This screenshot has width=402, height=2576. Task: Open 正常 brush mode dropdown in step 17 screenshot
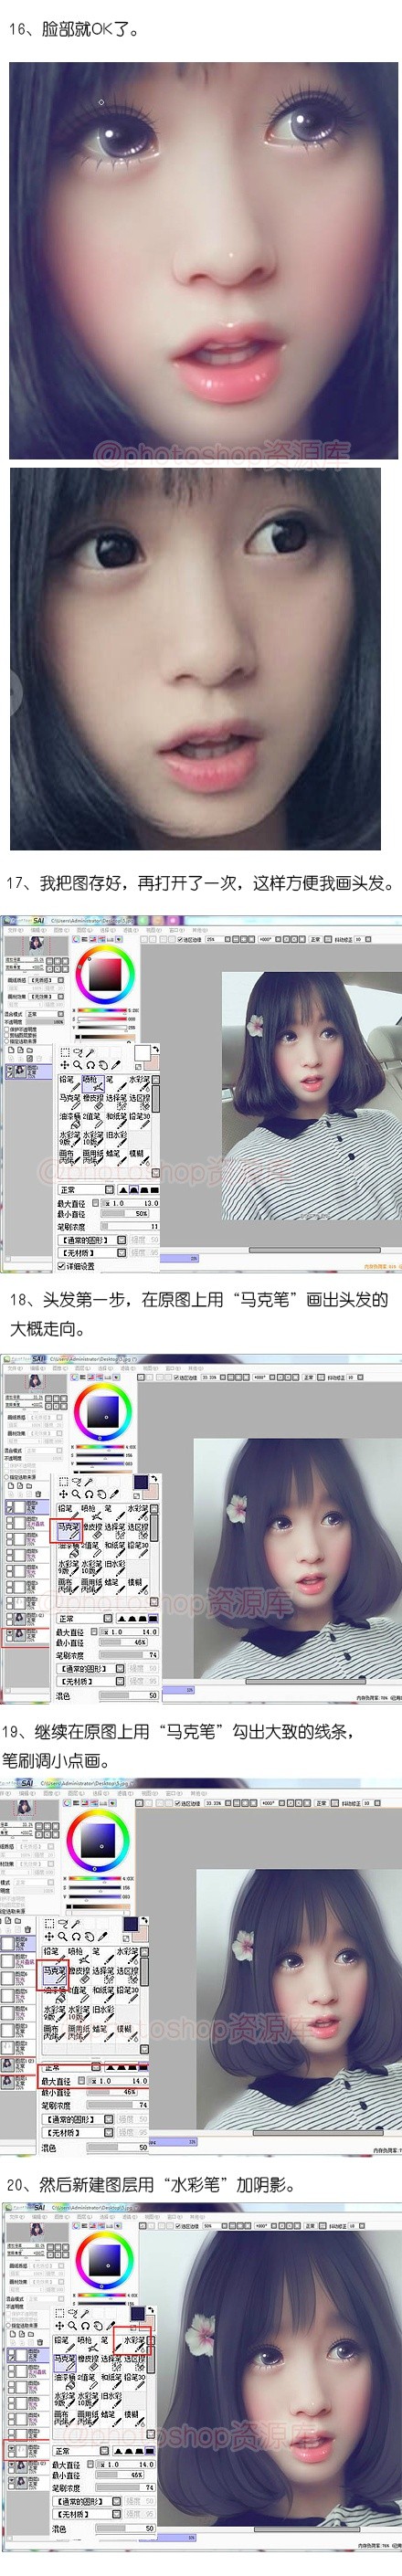86,1190
